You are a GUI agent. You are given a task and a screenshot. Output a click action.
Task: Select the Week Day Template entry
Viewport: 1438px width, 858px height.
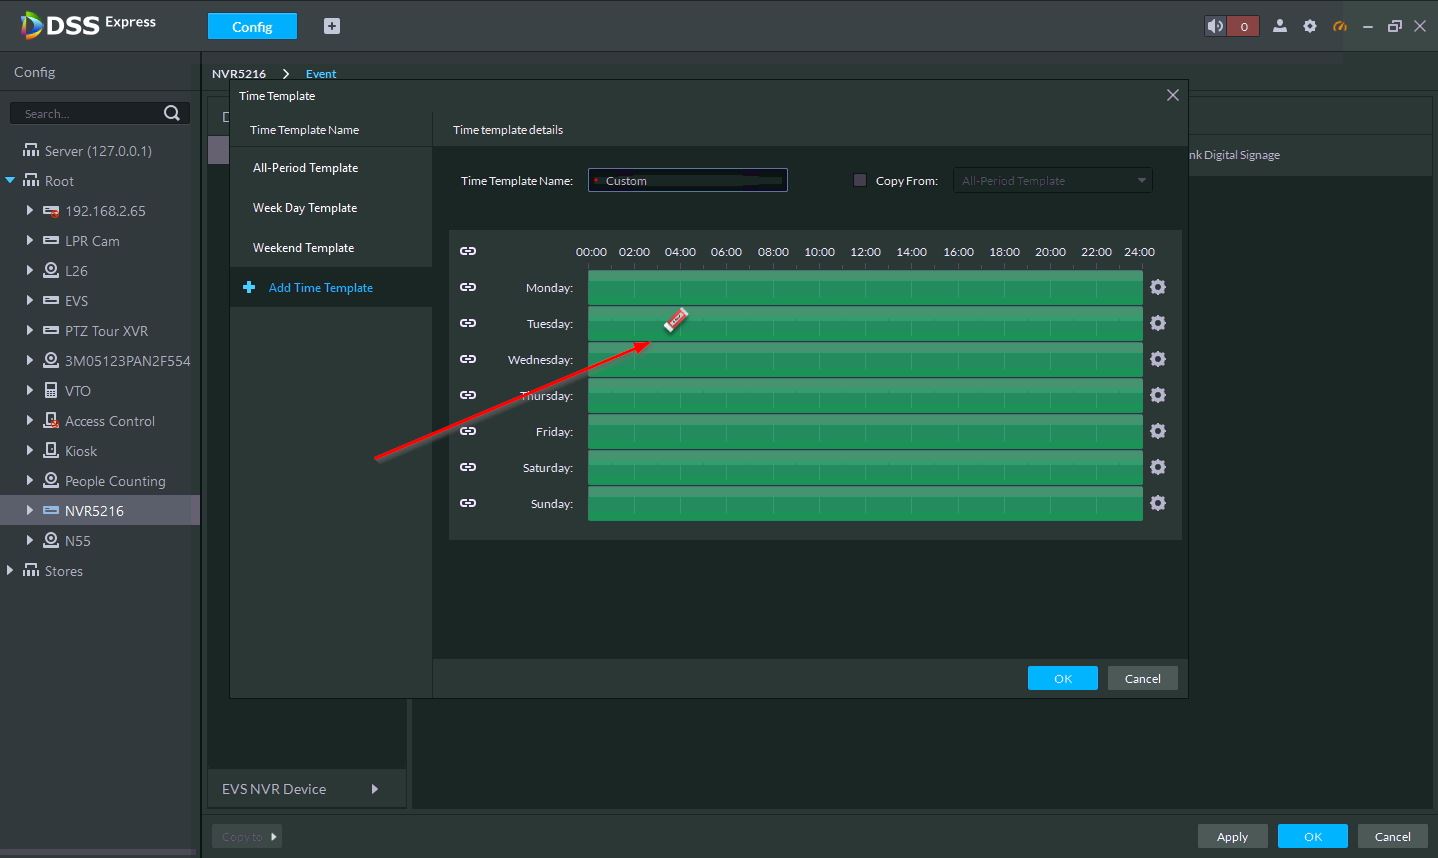pos(305,208)
